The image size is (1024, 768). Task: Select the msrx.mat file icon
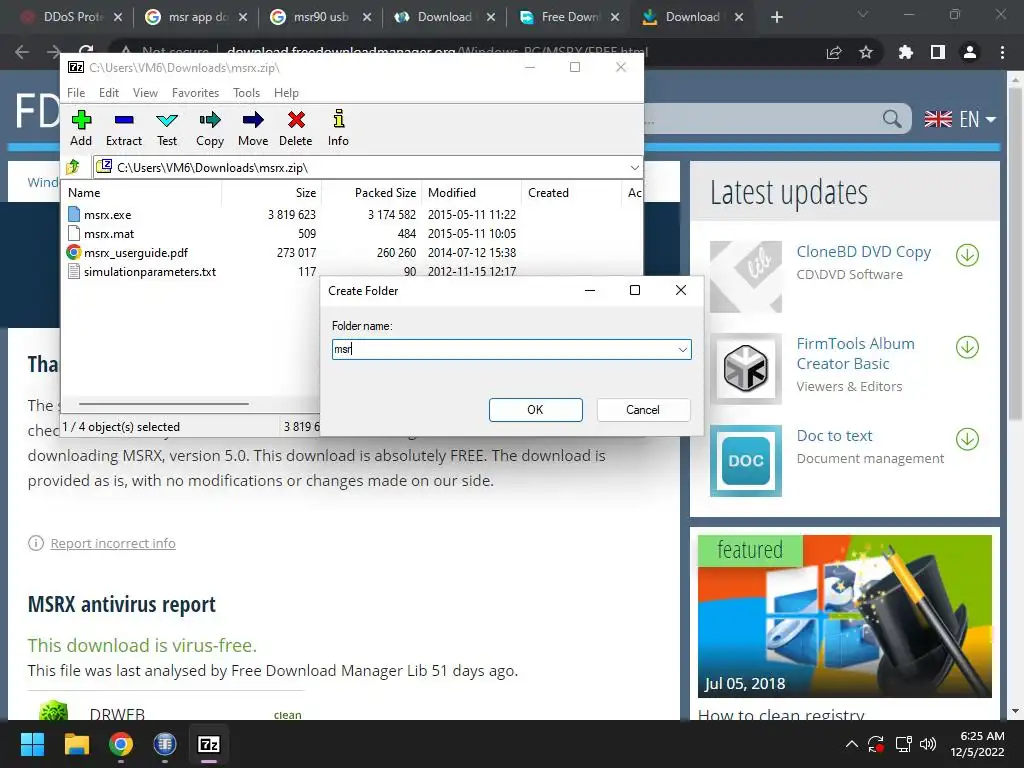pyautogui.click(x=74, y=233)
